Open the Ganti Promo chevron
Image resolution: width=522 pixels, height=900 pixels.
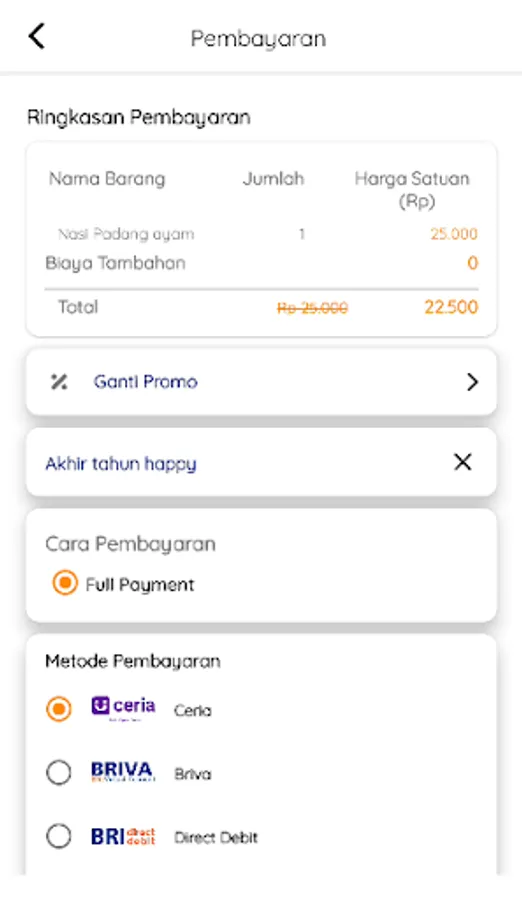(x=472, y=382)
